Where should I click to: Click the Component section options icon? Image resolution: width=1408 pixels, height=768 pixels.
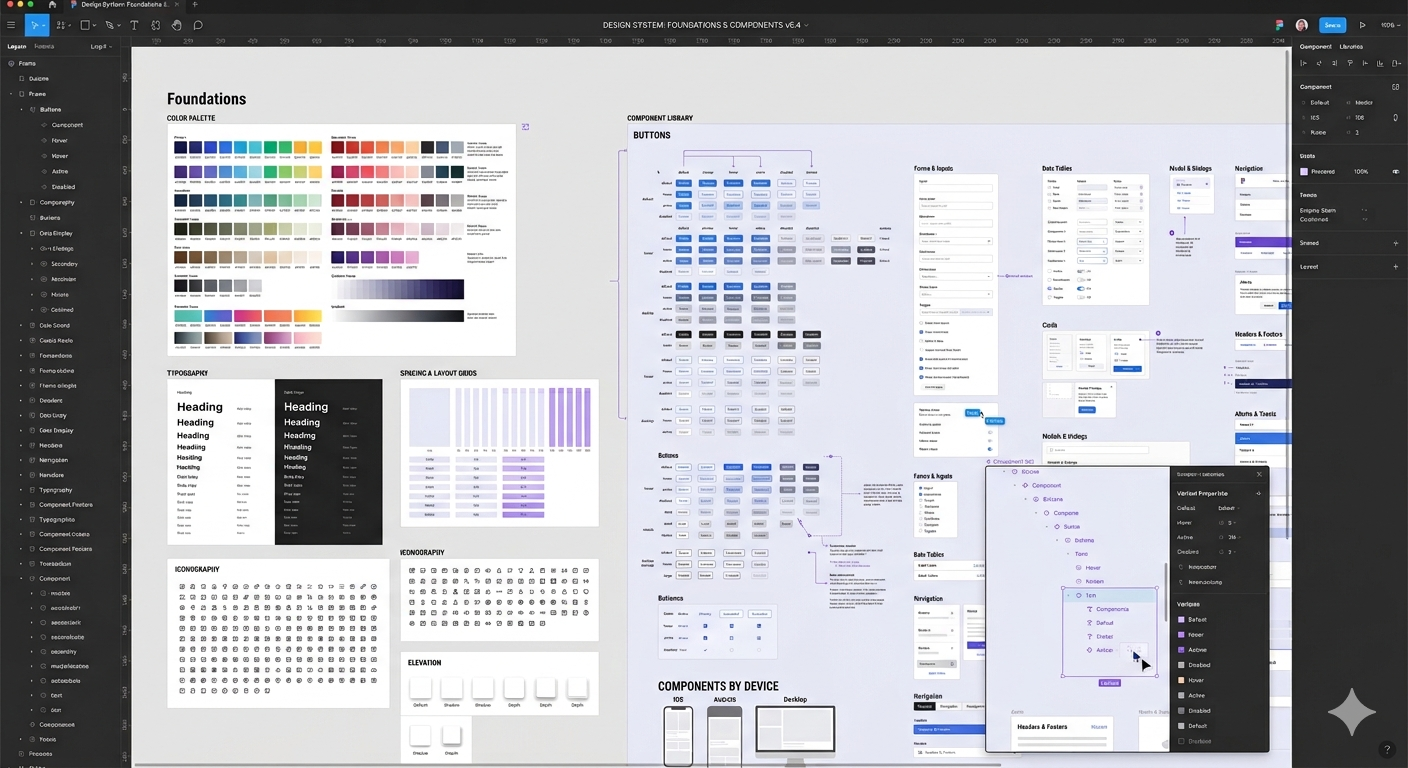[1396, 87]
